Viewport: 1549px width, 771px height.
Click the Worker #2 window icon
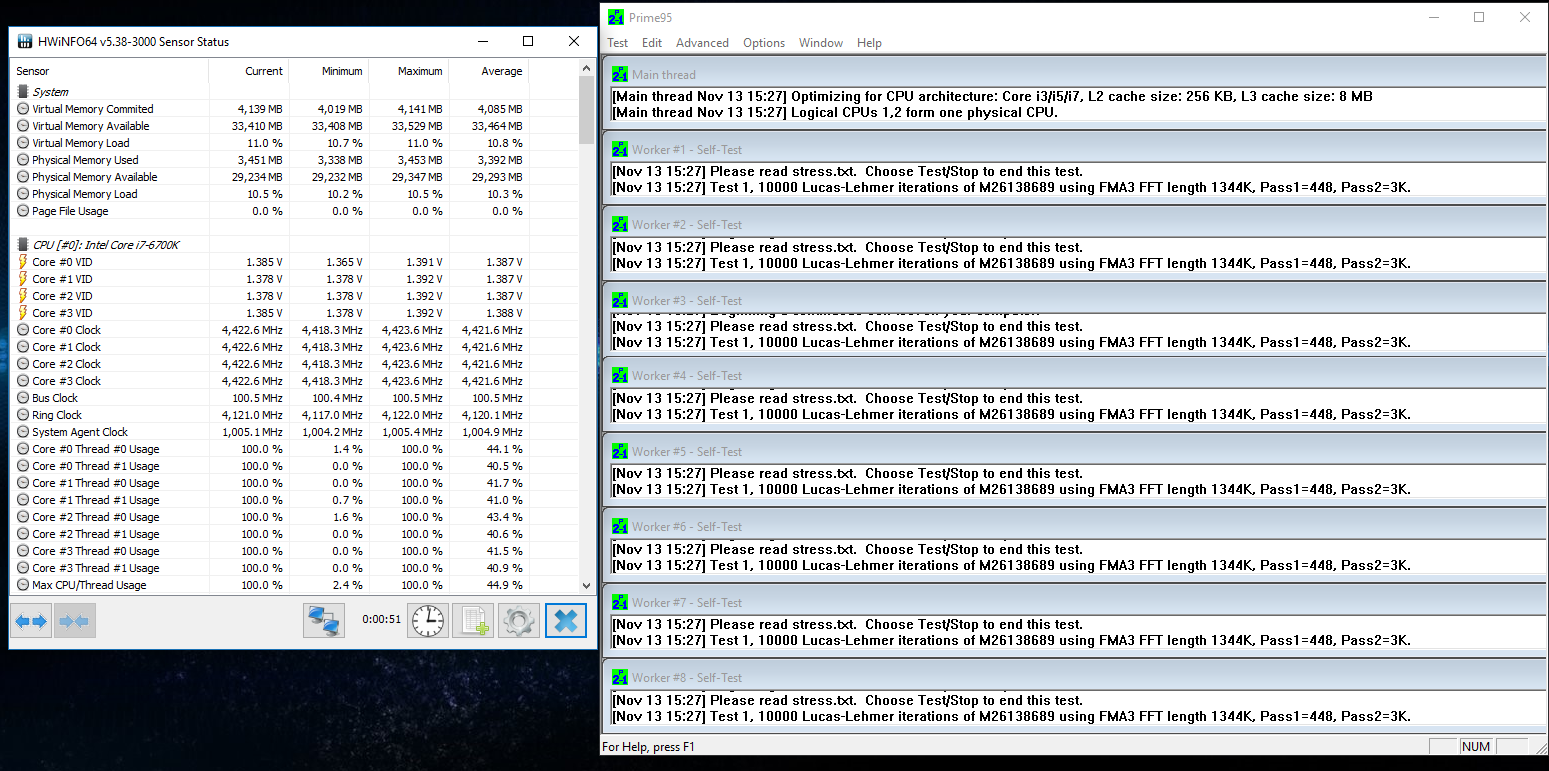tap(620, 225)
